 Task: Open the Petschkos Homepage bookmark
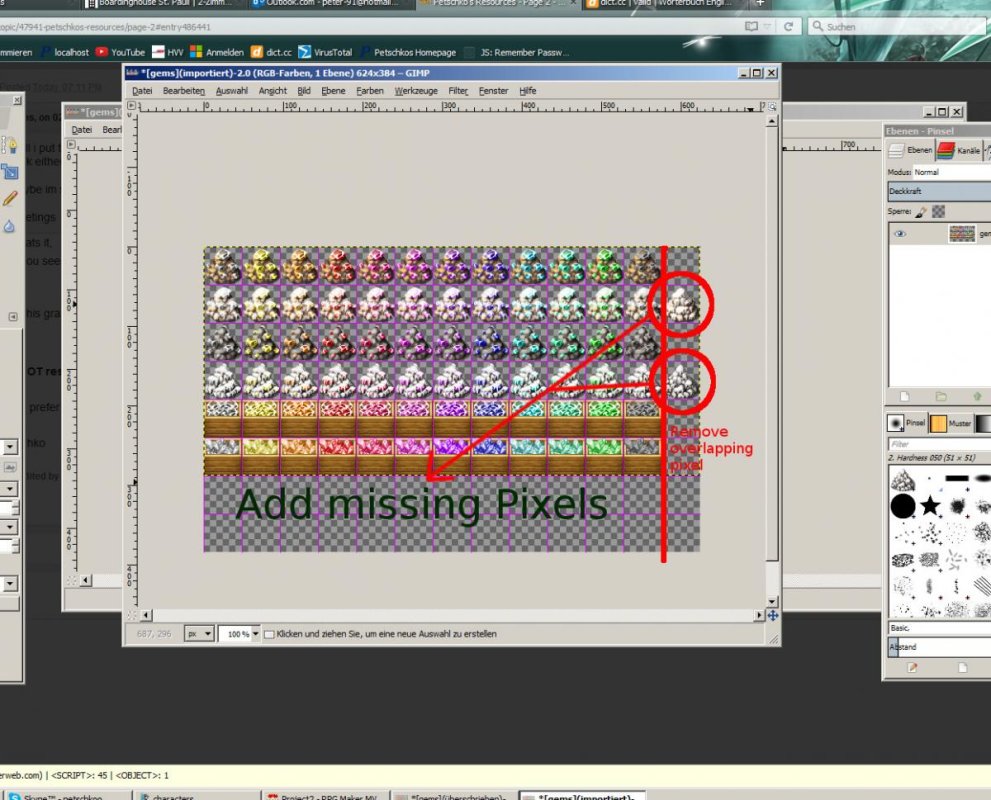coord(408,52)
